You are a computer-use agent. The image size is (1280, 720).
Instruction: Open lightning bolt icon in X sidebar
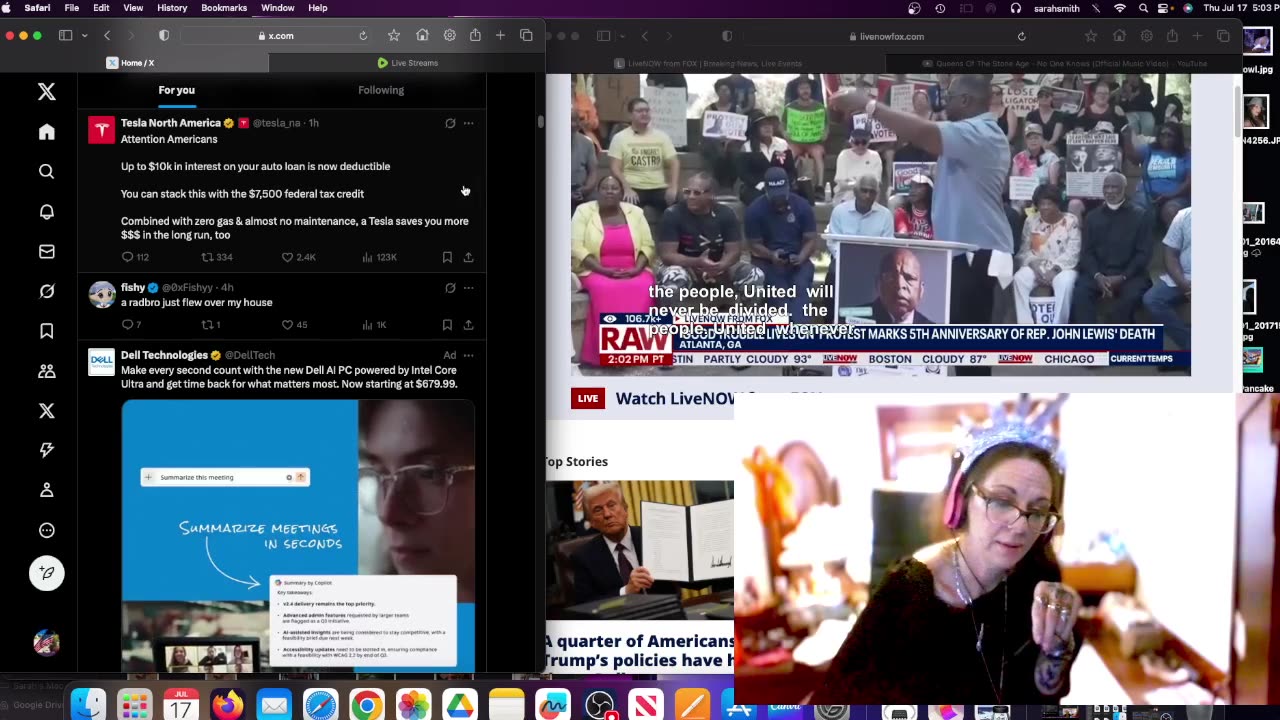[46, 450]
